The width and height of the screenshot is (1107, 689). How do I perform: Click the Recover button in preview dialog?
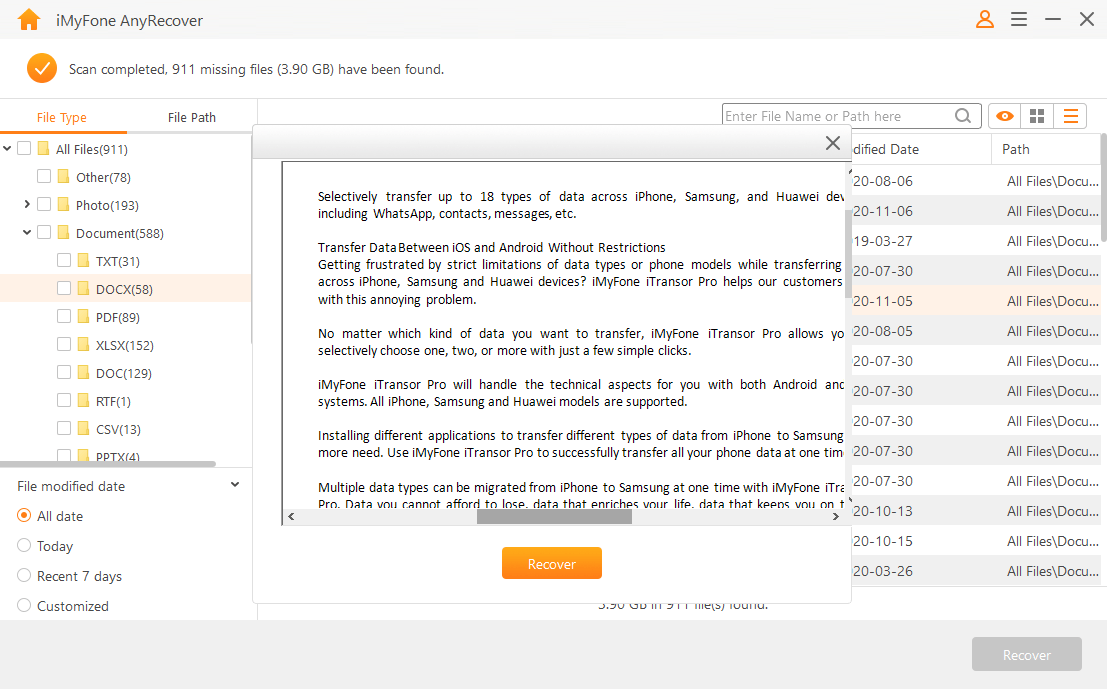pos(551,563)
